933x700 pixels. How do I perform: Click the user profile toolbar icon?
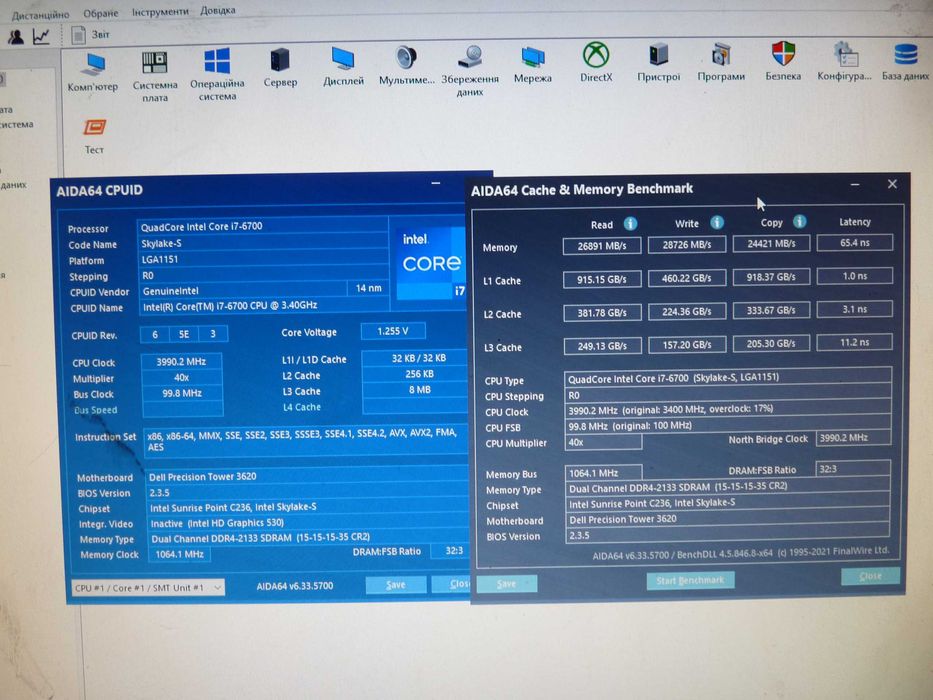click(16, 37)
